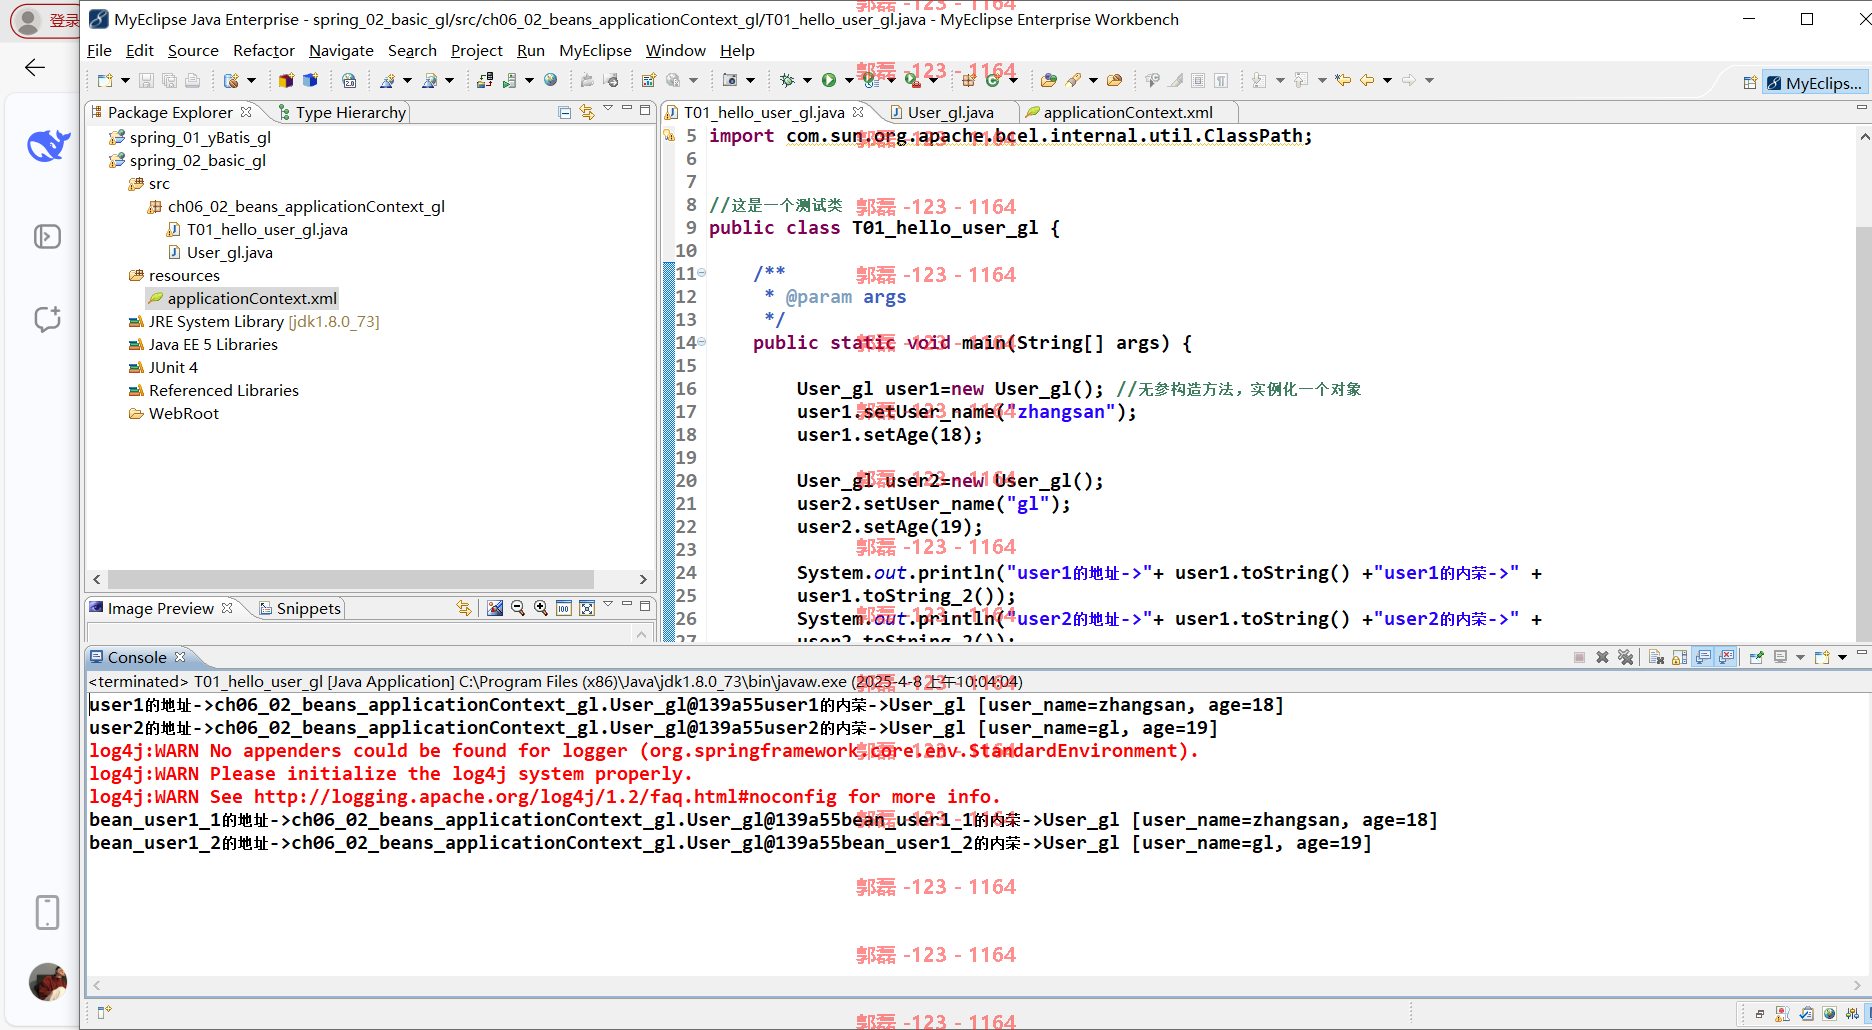Open Package Explorer view menu triangle

pos(608,108)
